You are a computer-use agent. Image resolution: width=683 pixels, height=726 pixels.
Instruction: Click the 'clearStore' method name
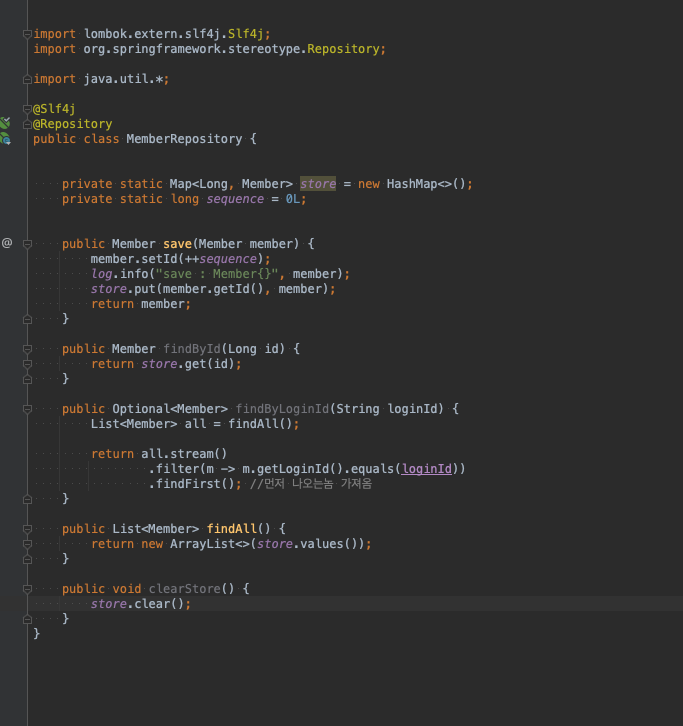[x=184, y=588]
